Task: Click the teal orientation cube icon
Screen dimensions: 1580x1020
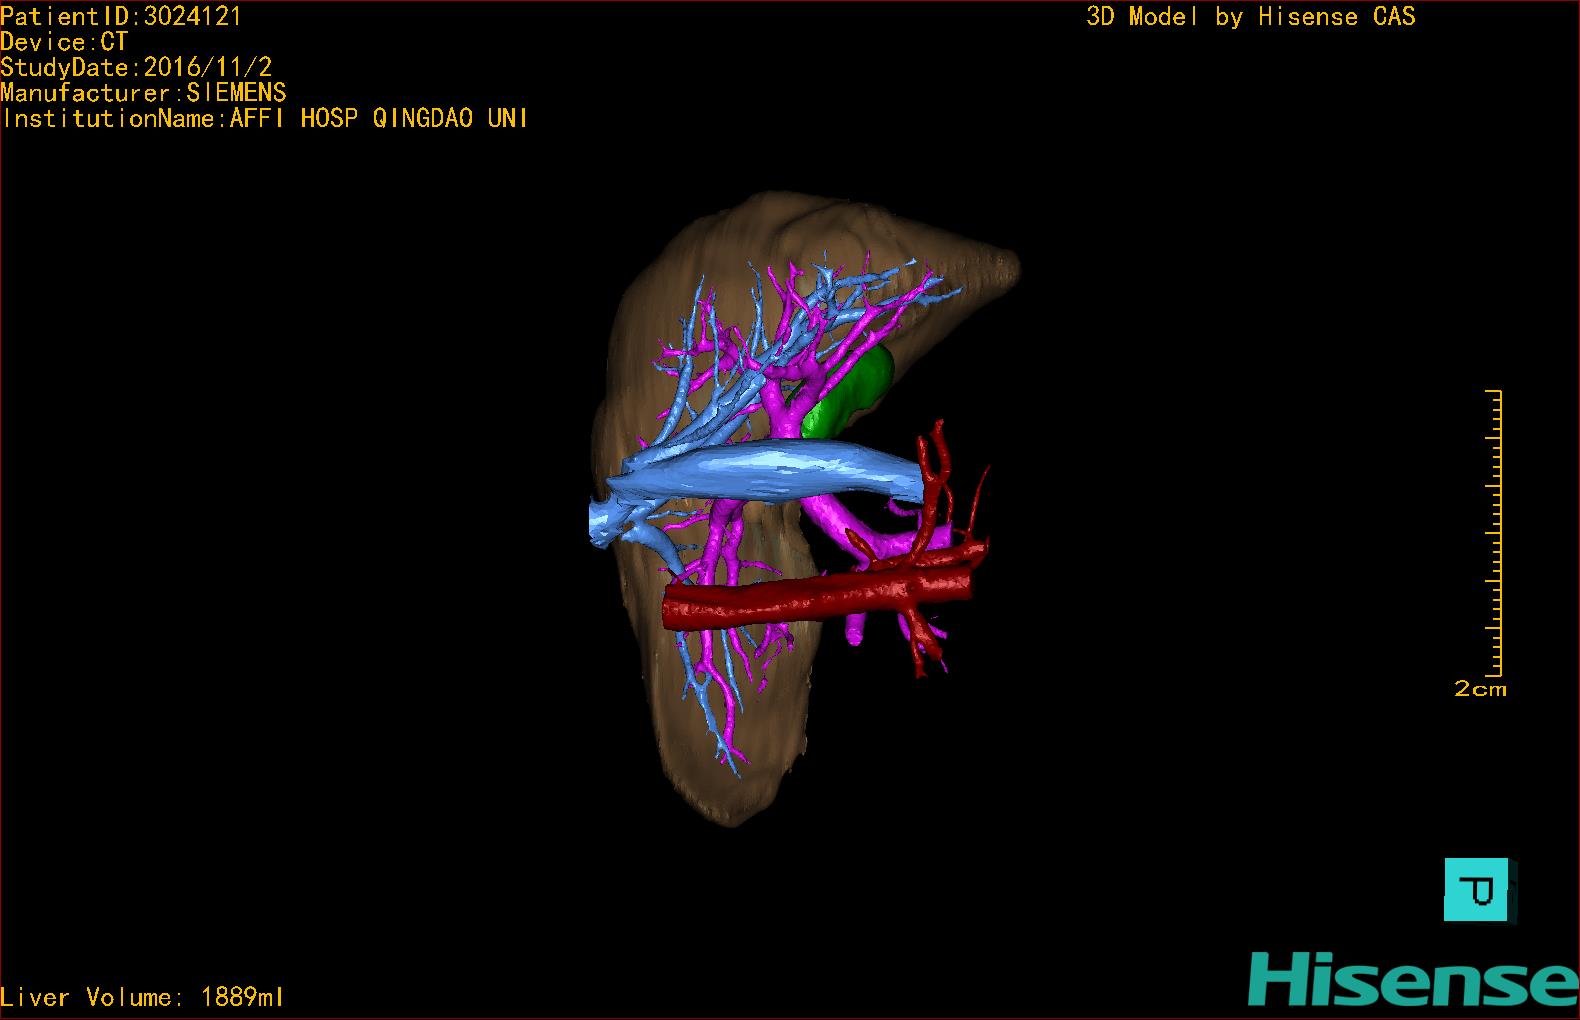Action: [x=1479, y=889]
